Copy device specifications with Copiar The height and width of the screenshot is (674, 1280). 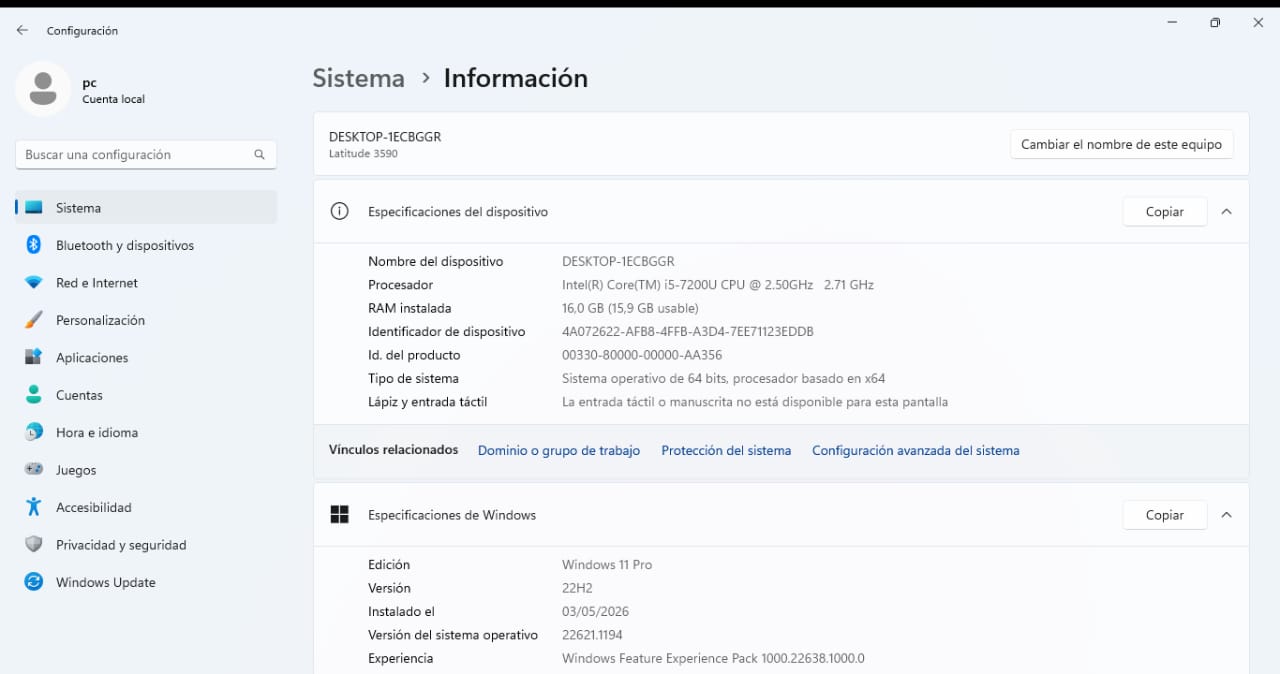point(1164,211)
